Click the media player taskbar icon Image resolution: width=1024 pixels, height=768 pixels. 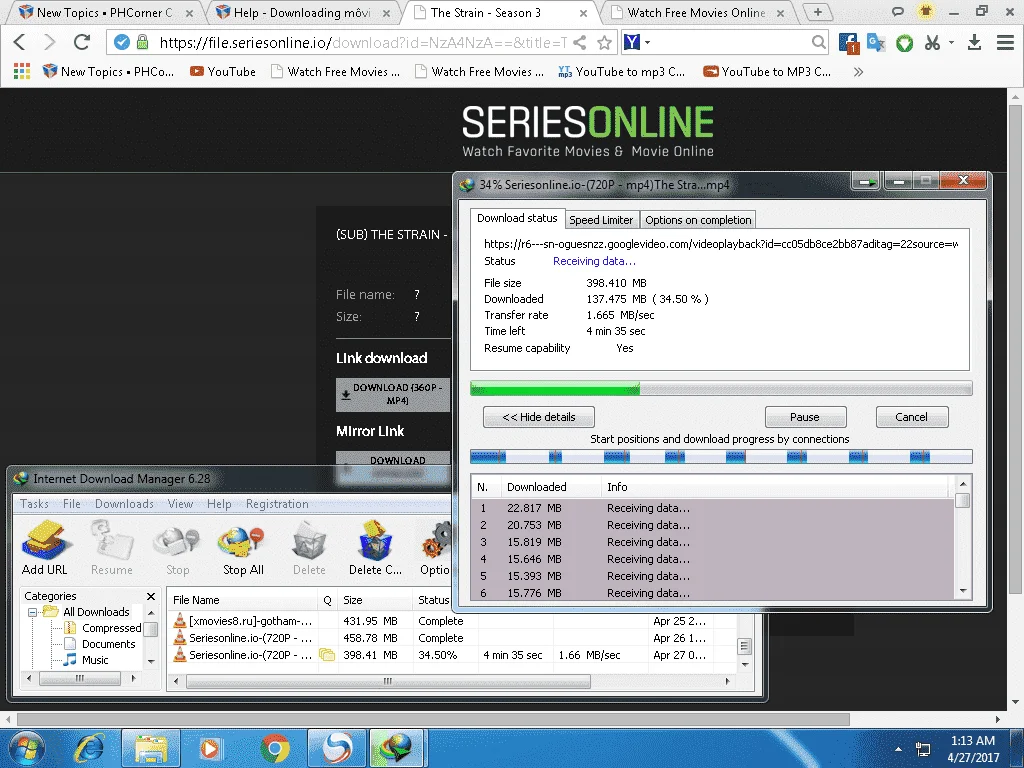click(x=211, y=749)
